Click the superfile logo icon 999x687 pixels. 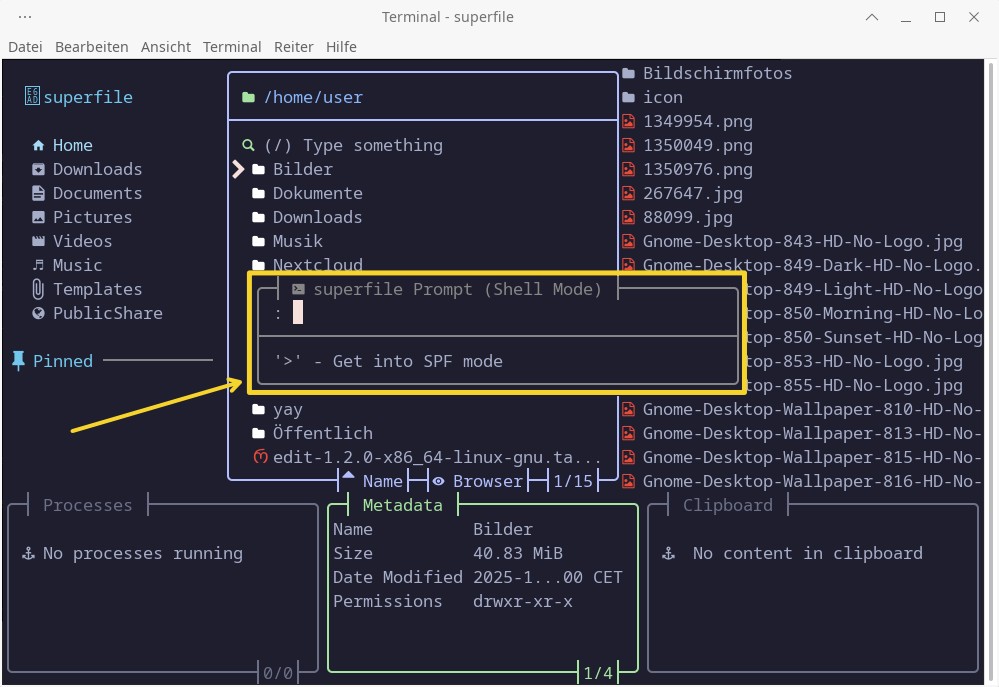(32, 97)
